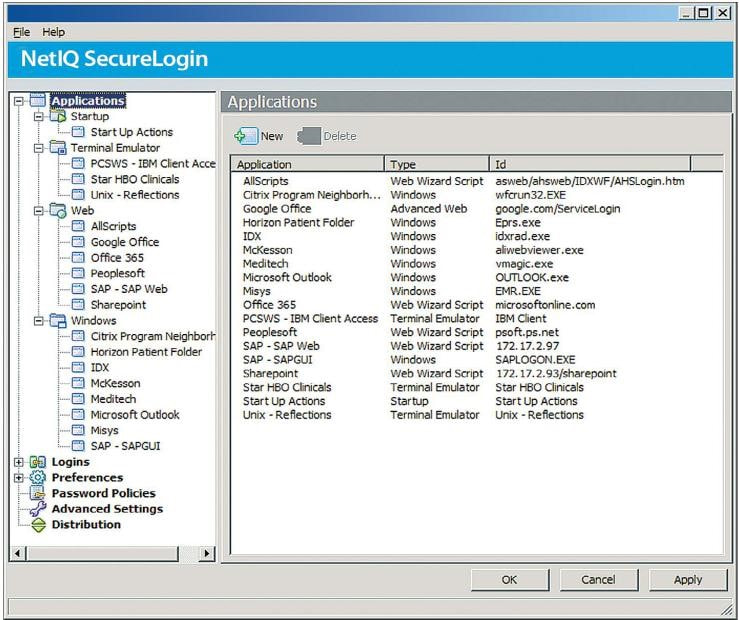Collapse the Terminal Emulator branch
The width and height of the screenshot is (739, 620).
pos(39,148)
